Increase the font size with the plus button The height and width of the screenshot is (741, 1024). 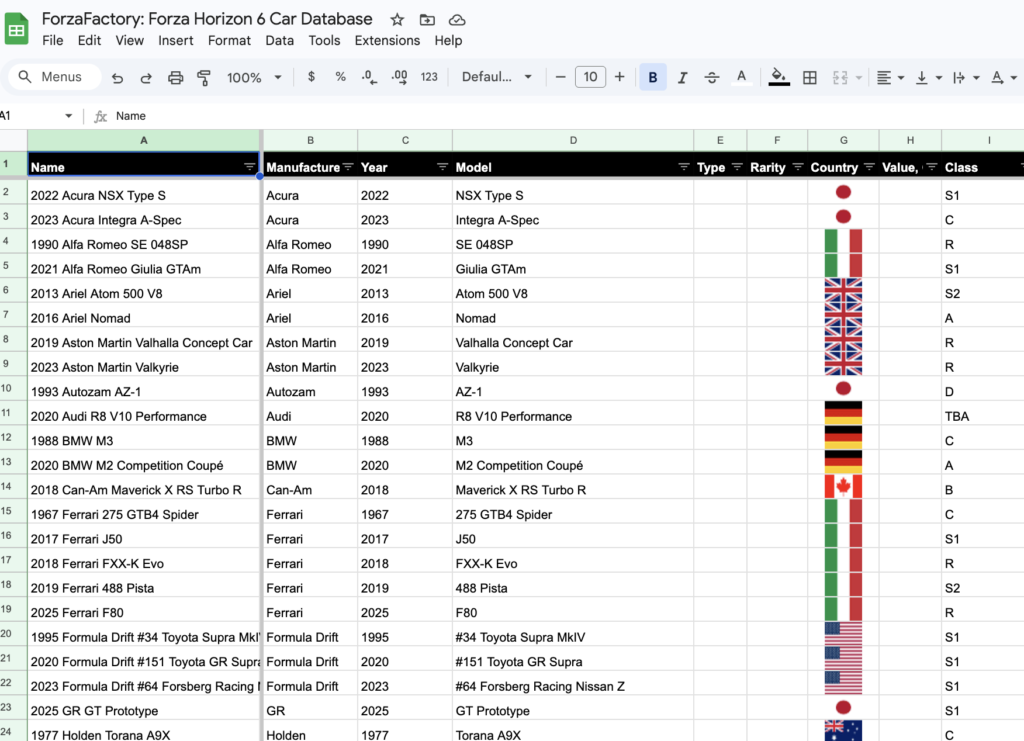pos(620,77)
